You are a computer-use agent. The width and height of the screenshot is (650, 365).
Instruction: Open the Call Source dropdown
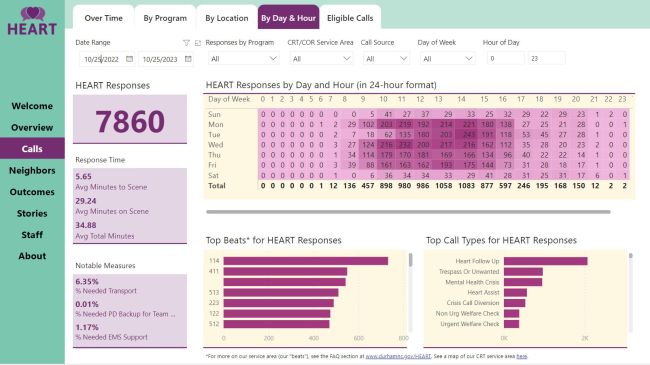[x=386, y=59]
